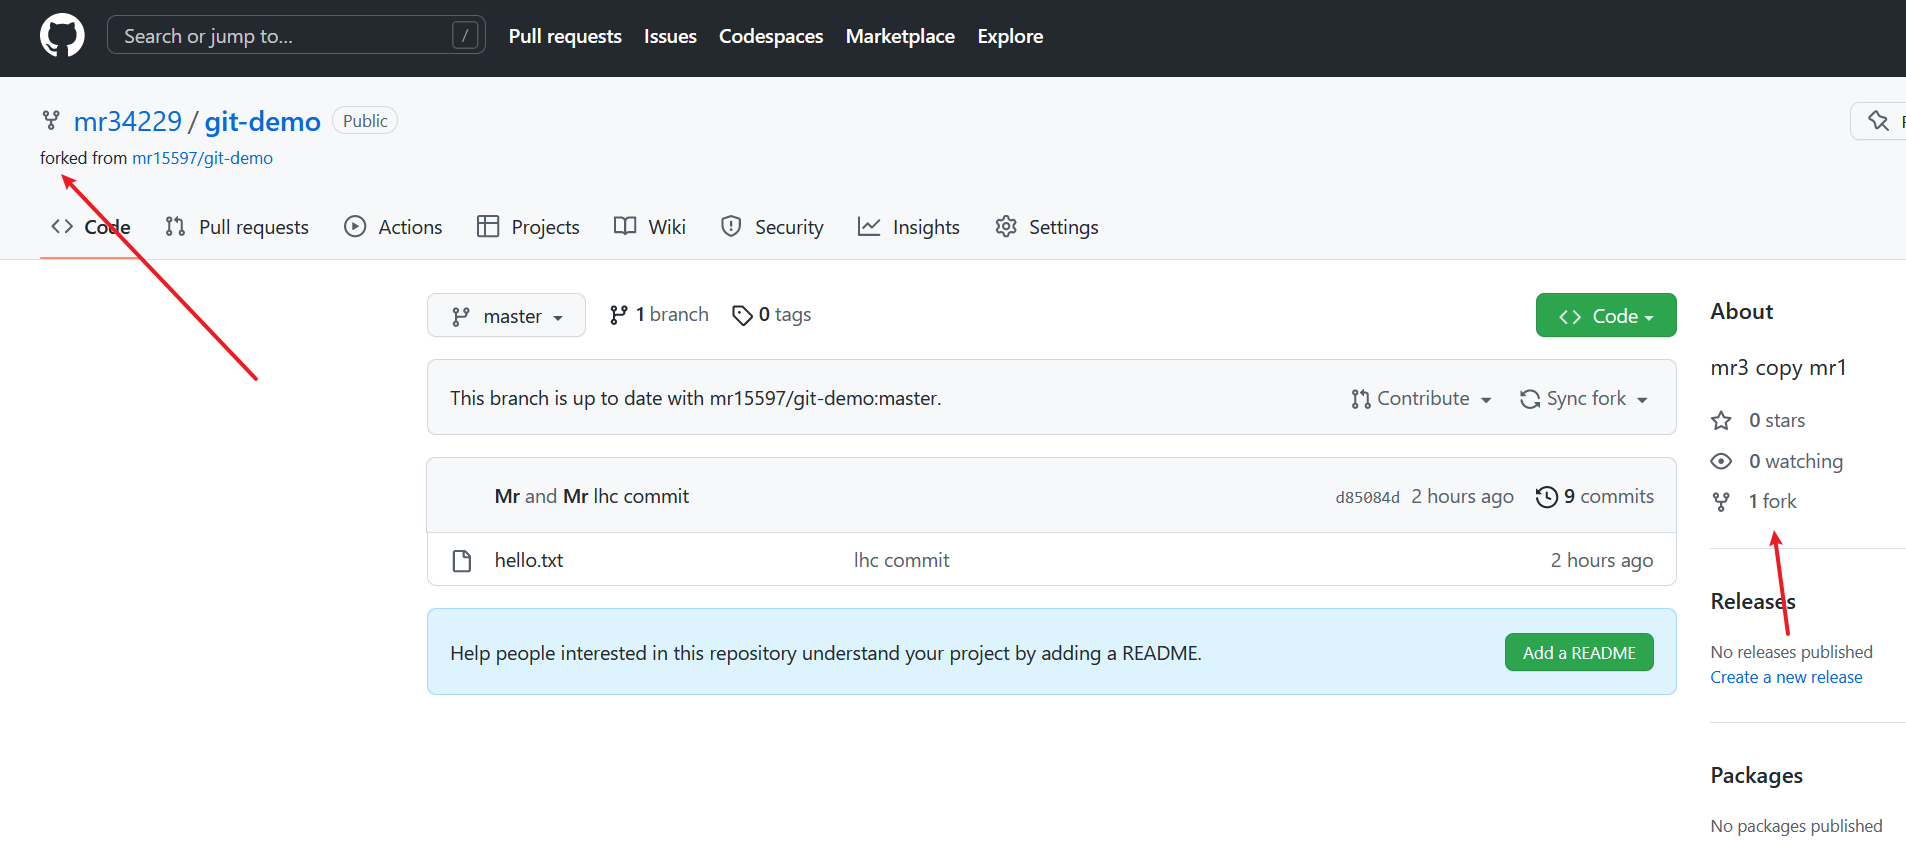Open Issues in top navigation

click(x=670, y=36)
